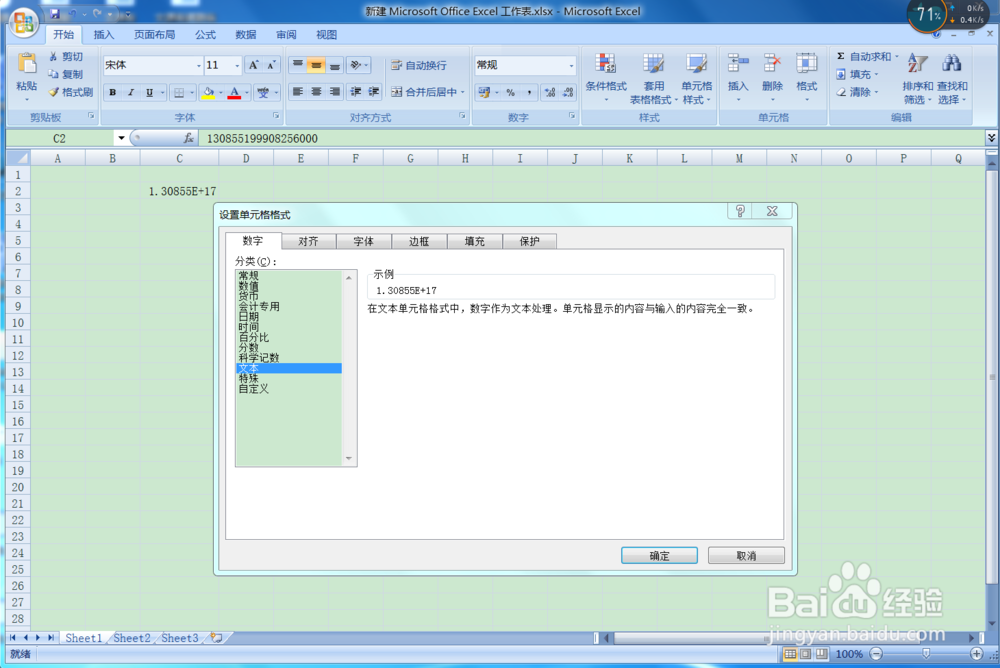Open the fill color dropdown arrow
Screen dimensions: 1000x668
[x=221, y=93]
